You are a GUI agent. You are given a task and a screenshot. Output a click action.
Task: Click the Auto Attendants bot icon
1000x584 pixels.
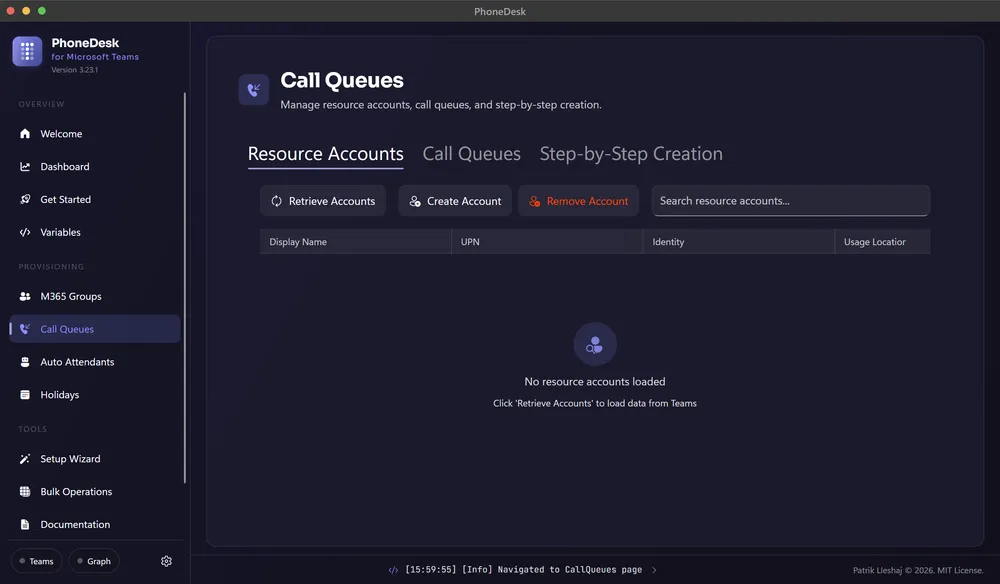(x=25, y=362)
